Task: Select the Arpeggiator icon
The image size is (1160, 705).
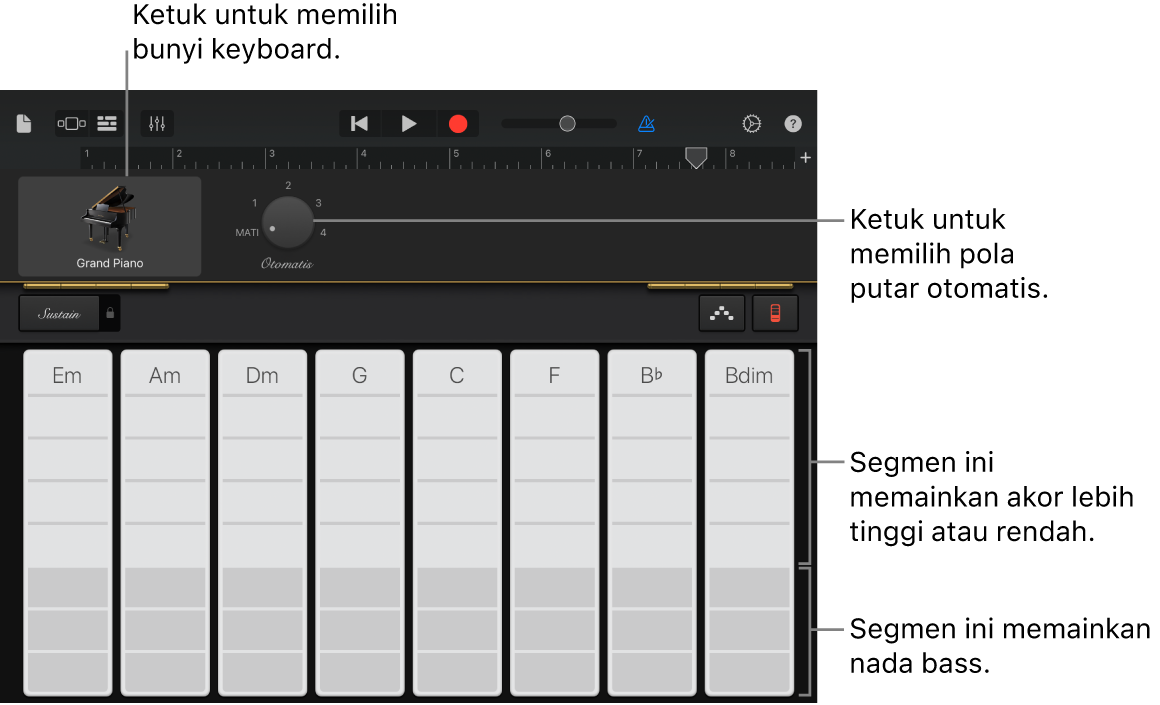Action: tap(722, 312)
